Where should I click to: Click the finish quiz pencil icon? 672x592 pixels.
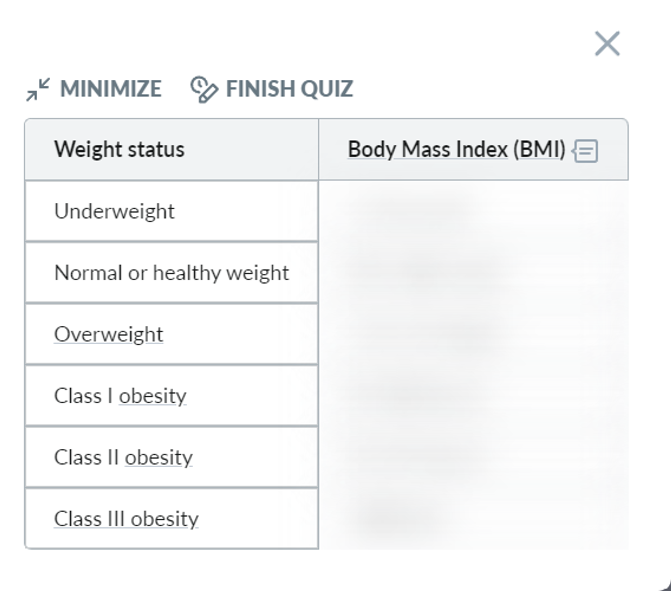tap(204, 90)
